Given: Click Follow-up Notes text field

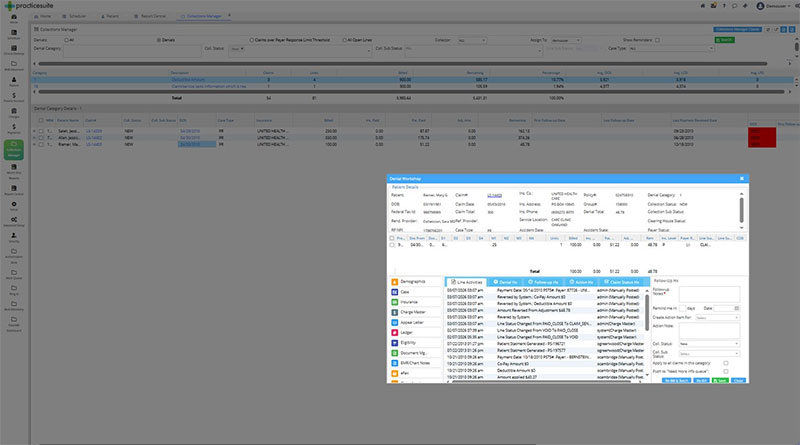Looking at the screenshot, I should 709,294.
